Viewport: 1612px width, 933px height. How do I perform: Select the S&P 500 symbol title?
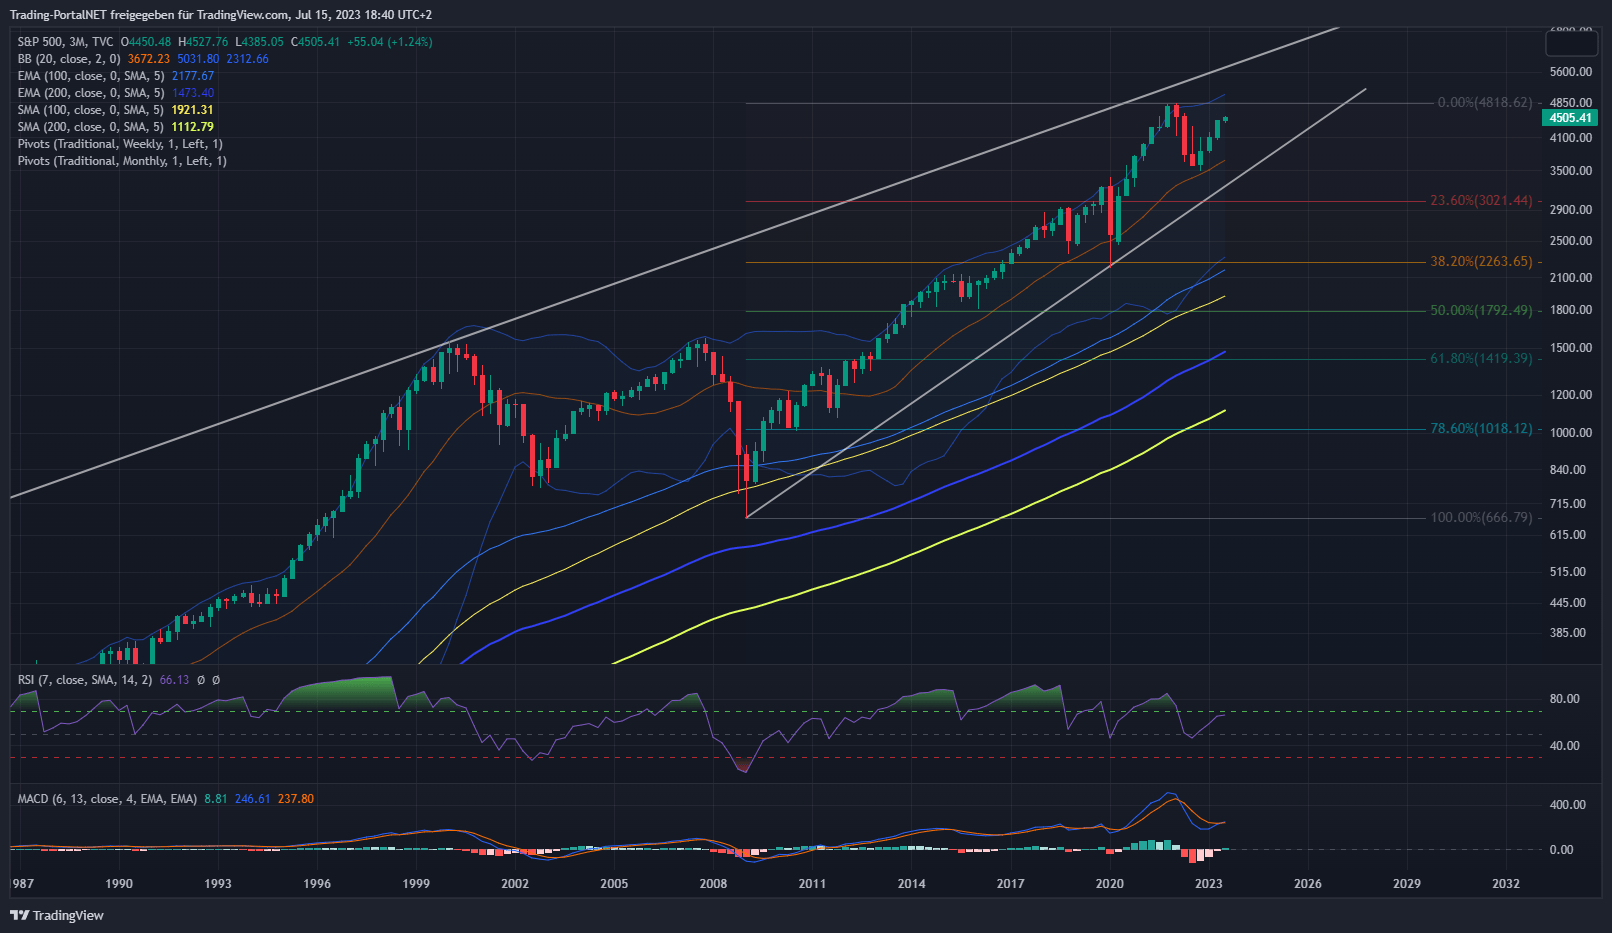(65, 42)
